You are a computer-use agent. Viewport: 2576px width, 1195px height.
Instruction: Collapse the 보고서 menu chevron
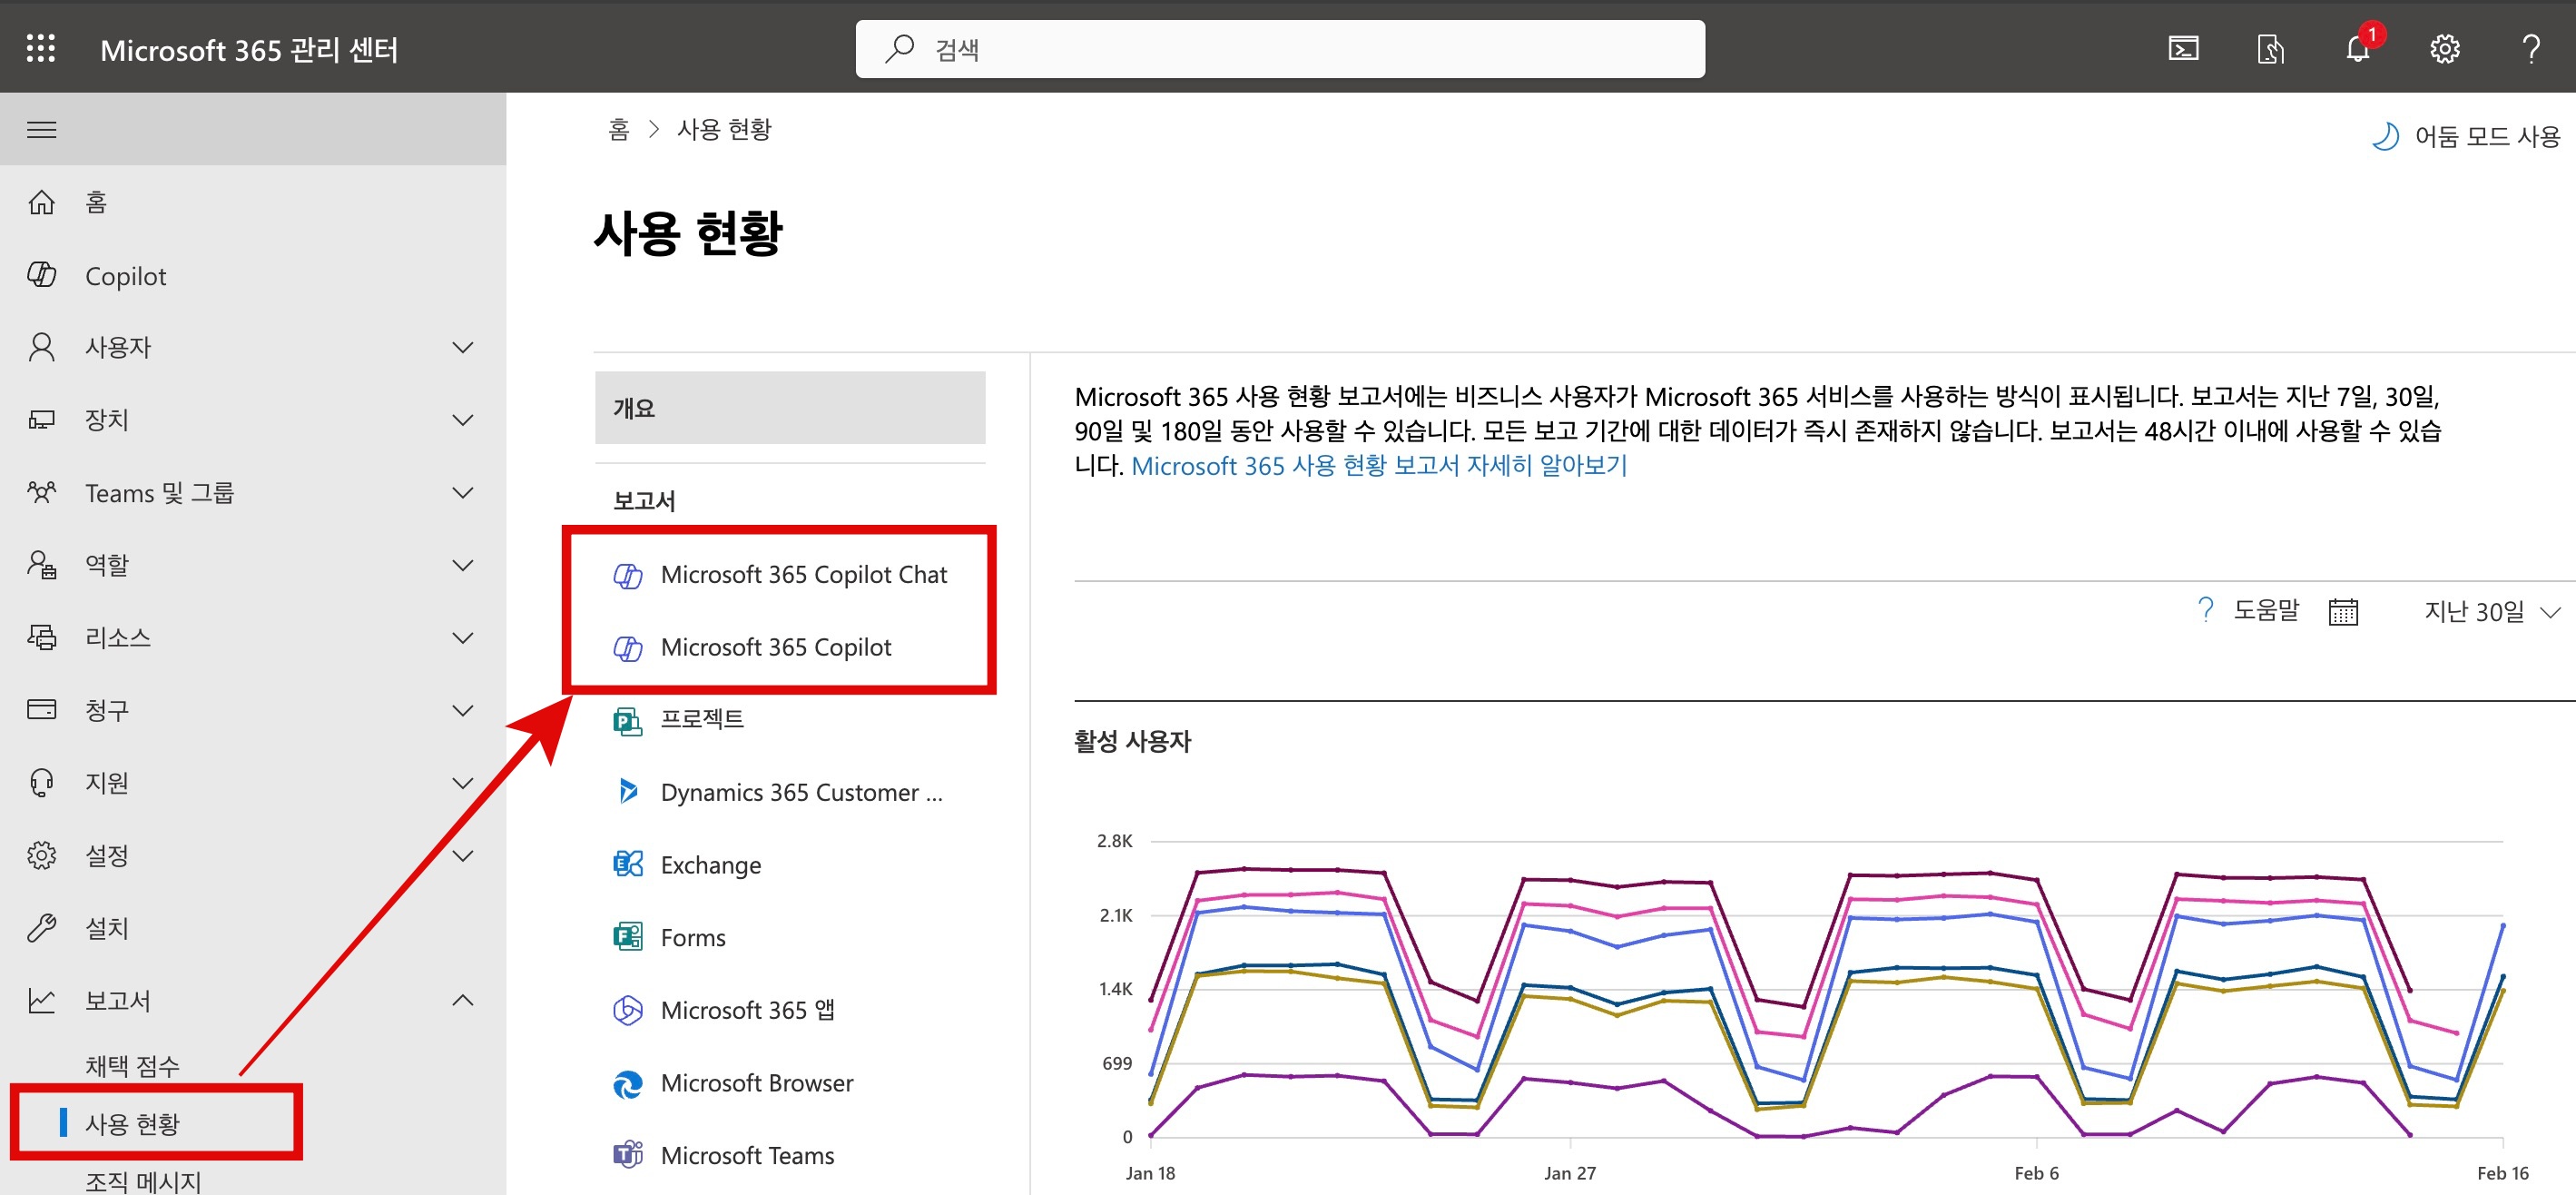coord(462,1000)
